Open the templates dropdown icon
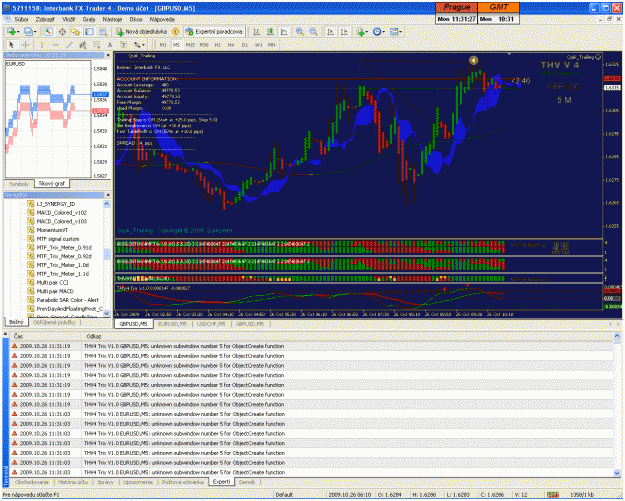Screen dimensions: 625x501 click(x=394, y=31)
